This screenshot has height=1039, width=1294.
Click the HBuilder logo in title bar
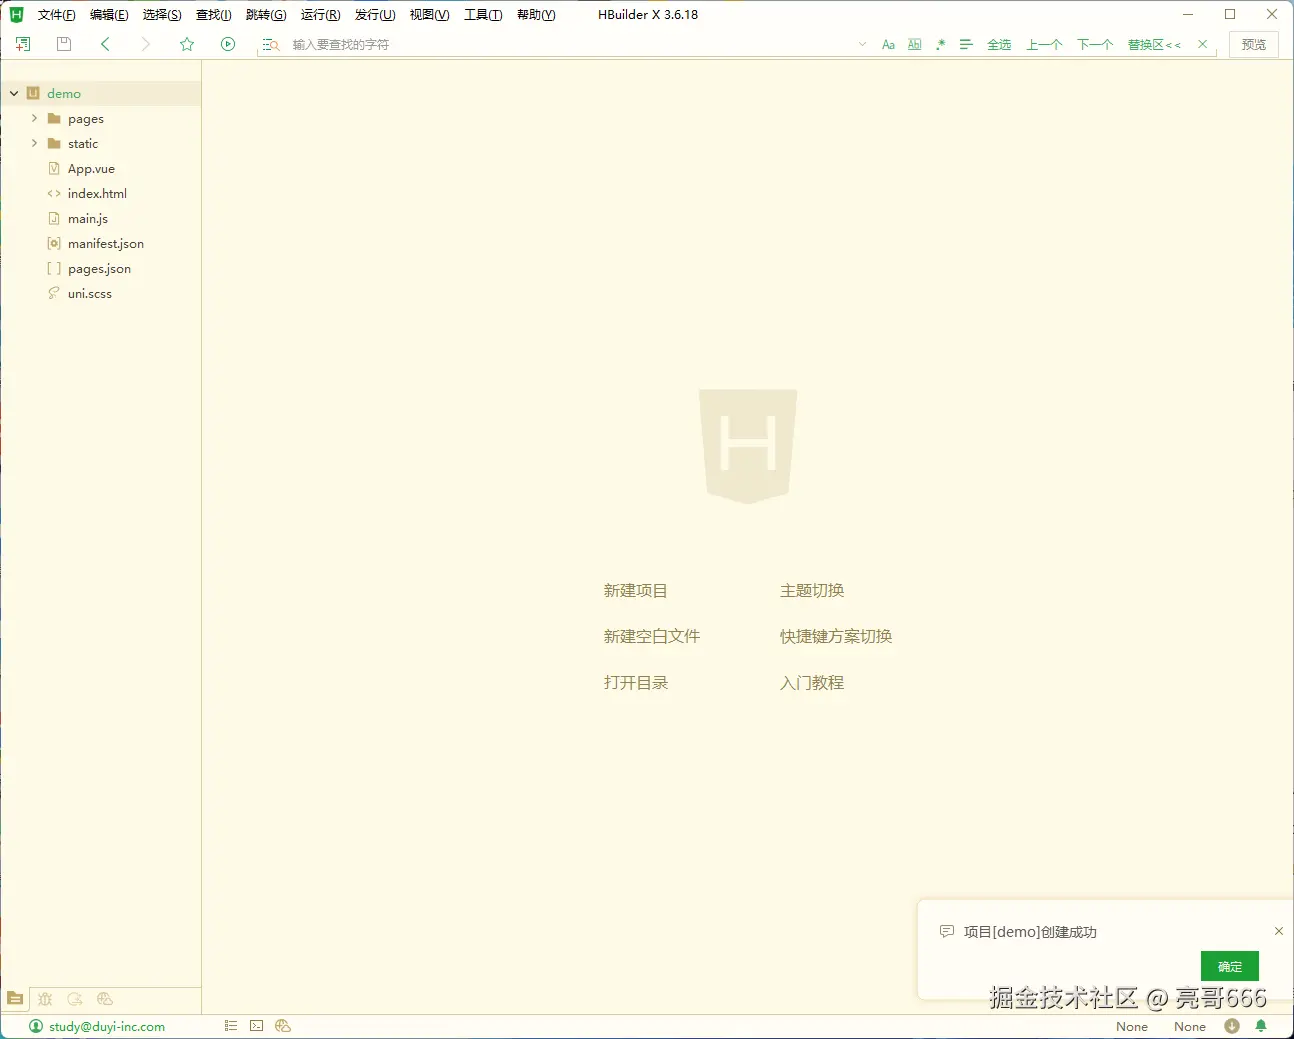click(x=16, y=15)
